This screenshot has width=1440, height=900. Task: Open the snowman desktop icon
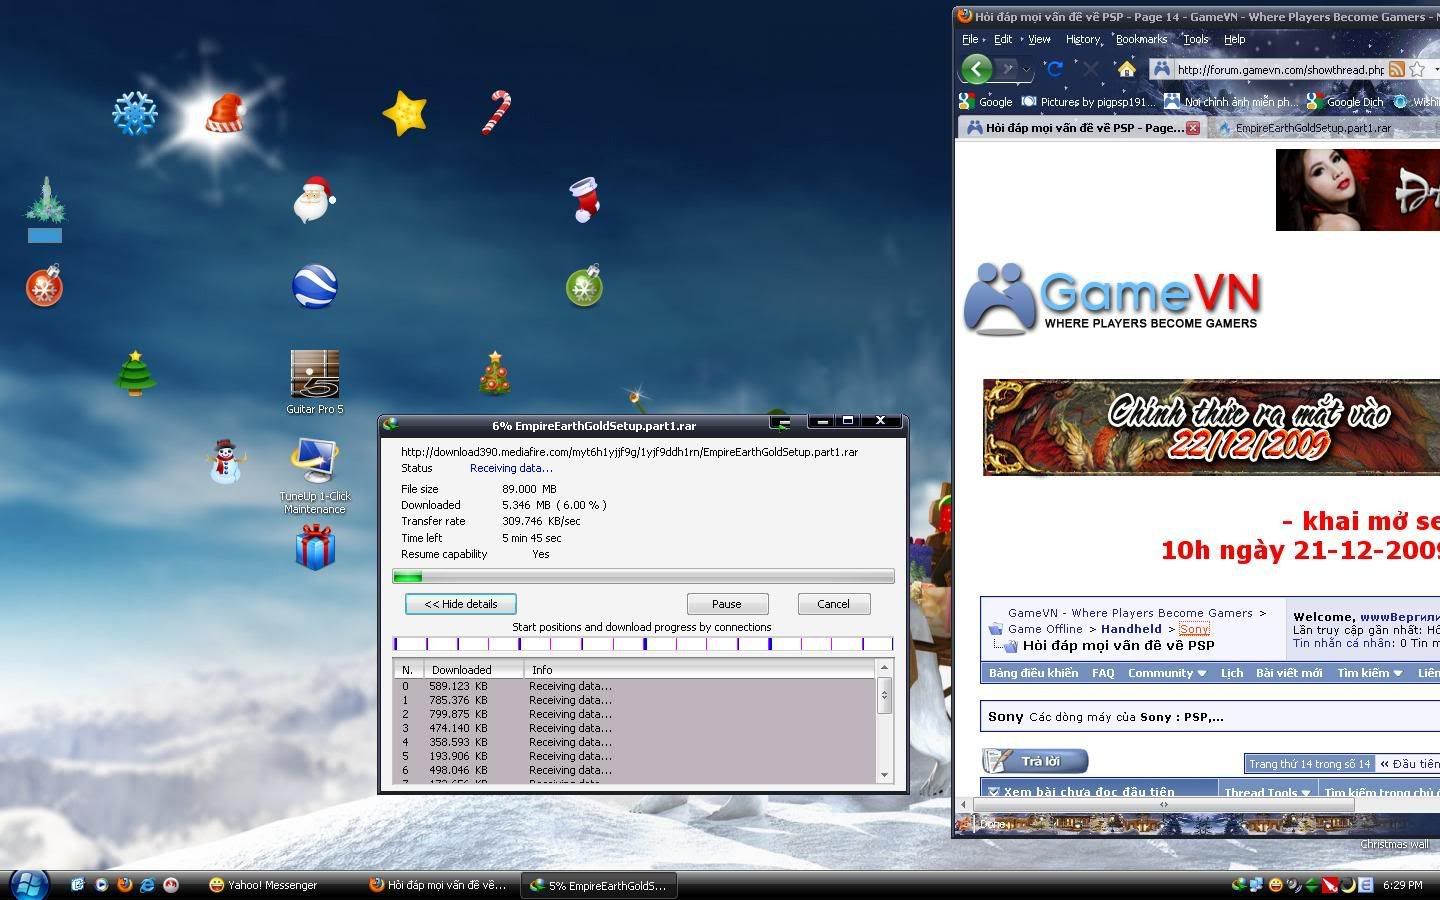coord(225,461)
